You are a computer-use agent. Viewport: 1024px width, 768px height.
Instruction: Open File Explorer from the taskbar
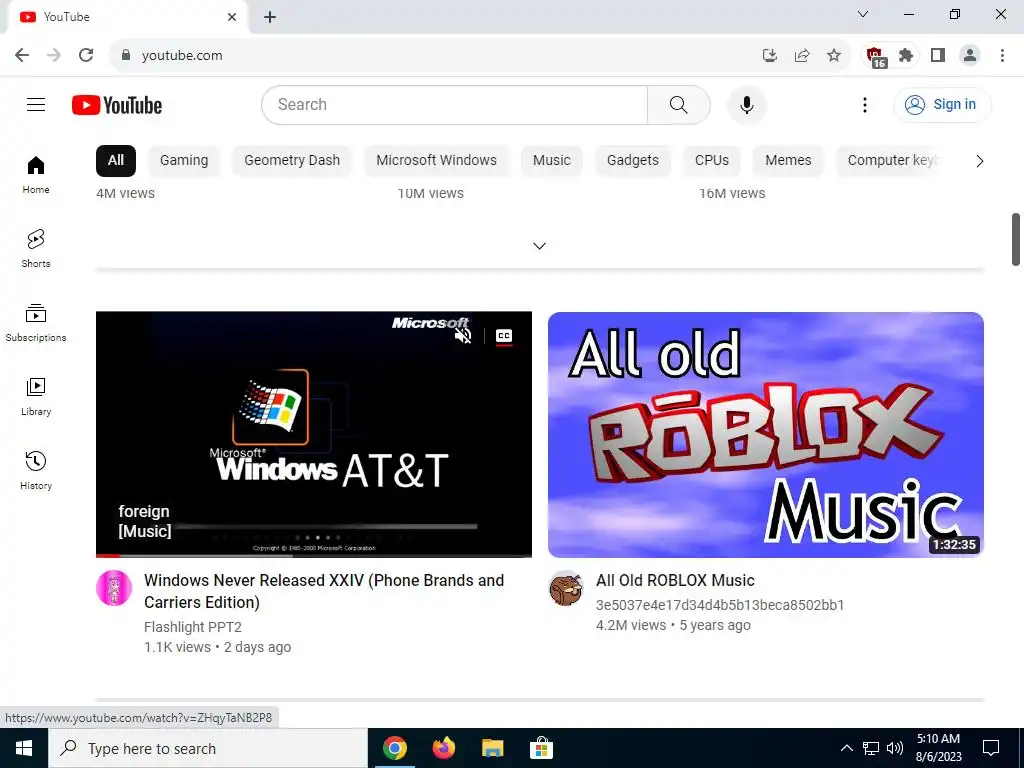click(x=492, y=748)
